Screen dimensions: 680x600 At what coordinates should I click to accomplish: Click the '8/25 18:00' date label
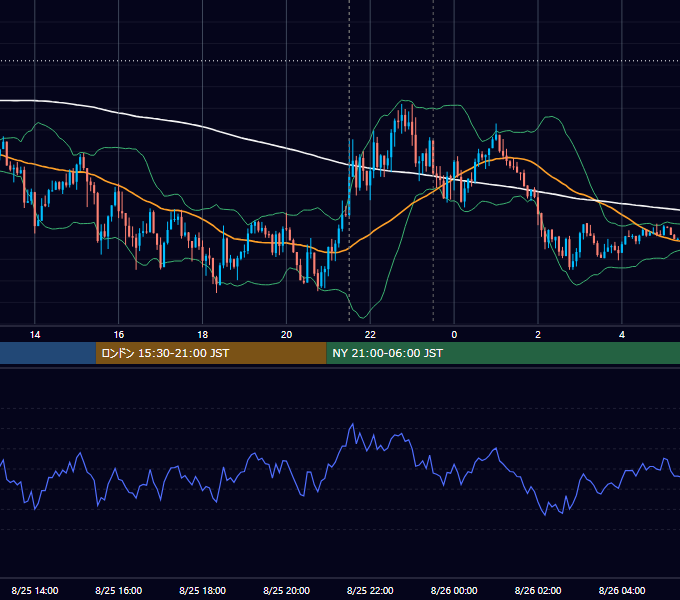pyautogui.click(x=203, y=590)
